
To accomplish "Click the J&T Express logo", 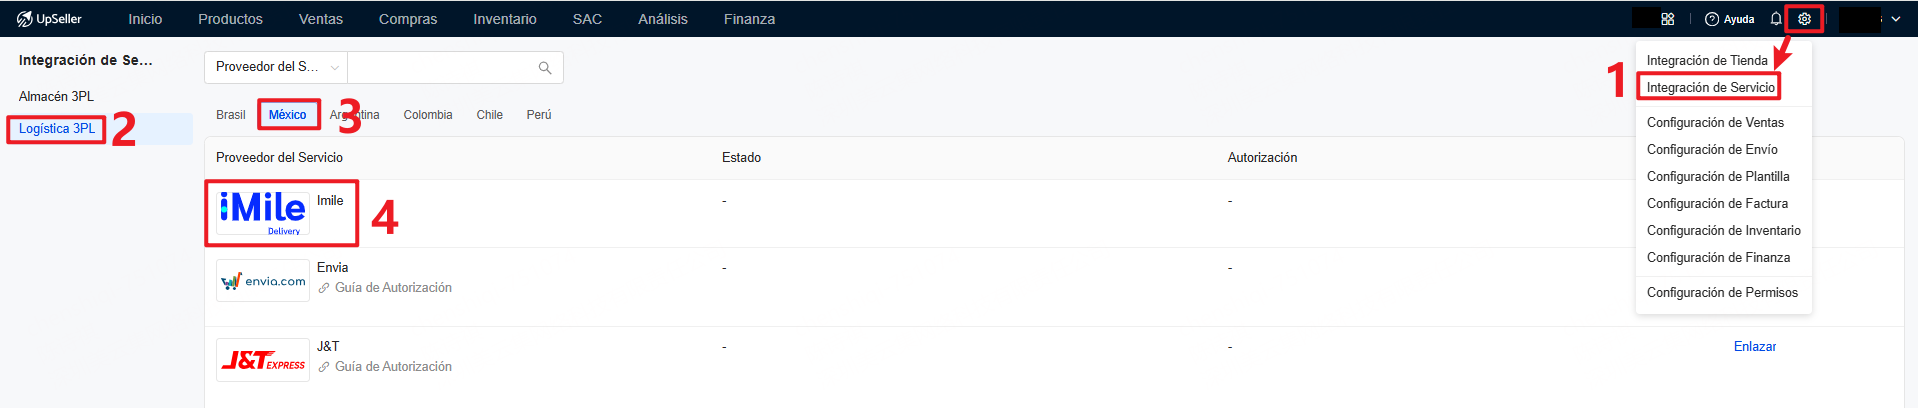I will pyautogui.click(x=263, y=360).
